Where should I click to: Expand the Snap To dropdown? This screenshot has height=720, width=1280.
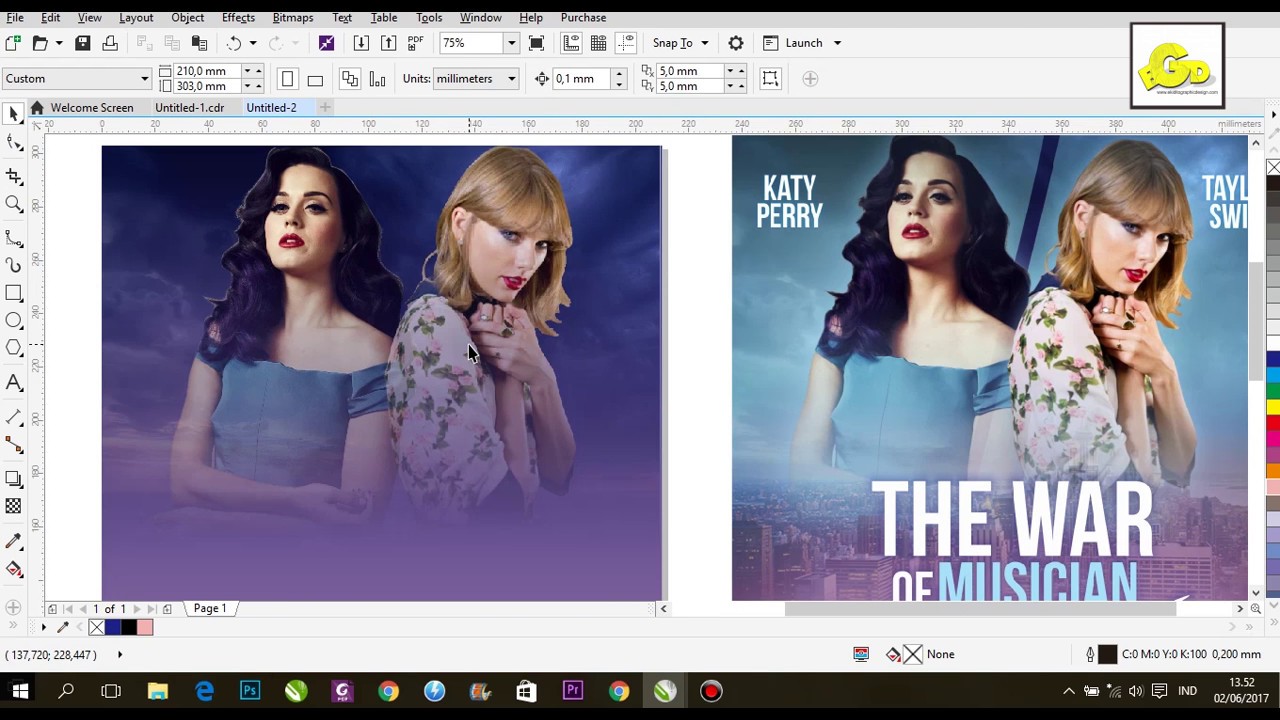704,43
